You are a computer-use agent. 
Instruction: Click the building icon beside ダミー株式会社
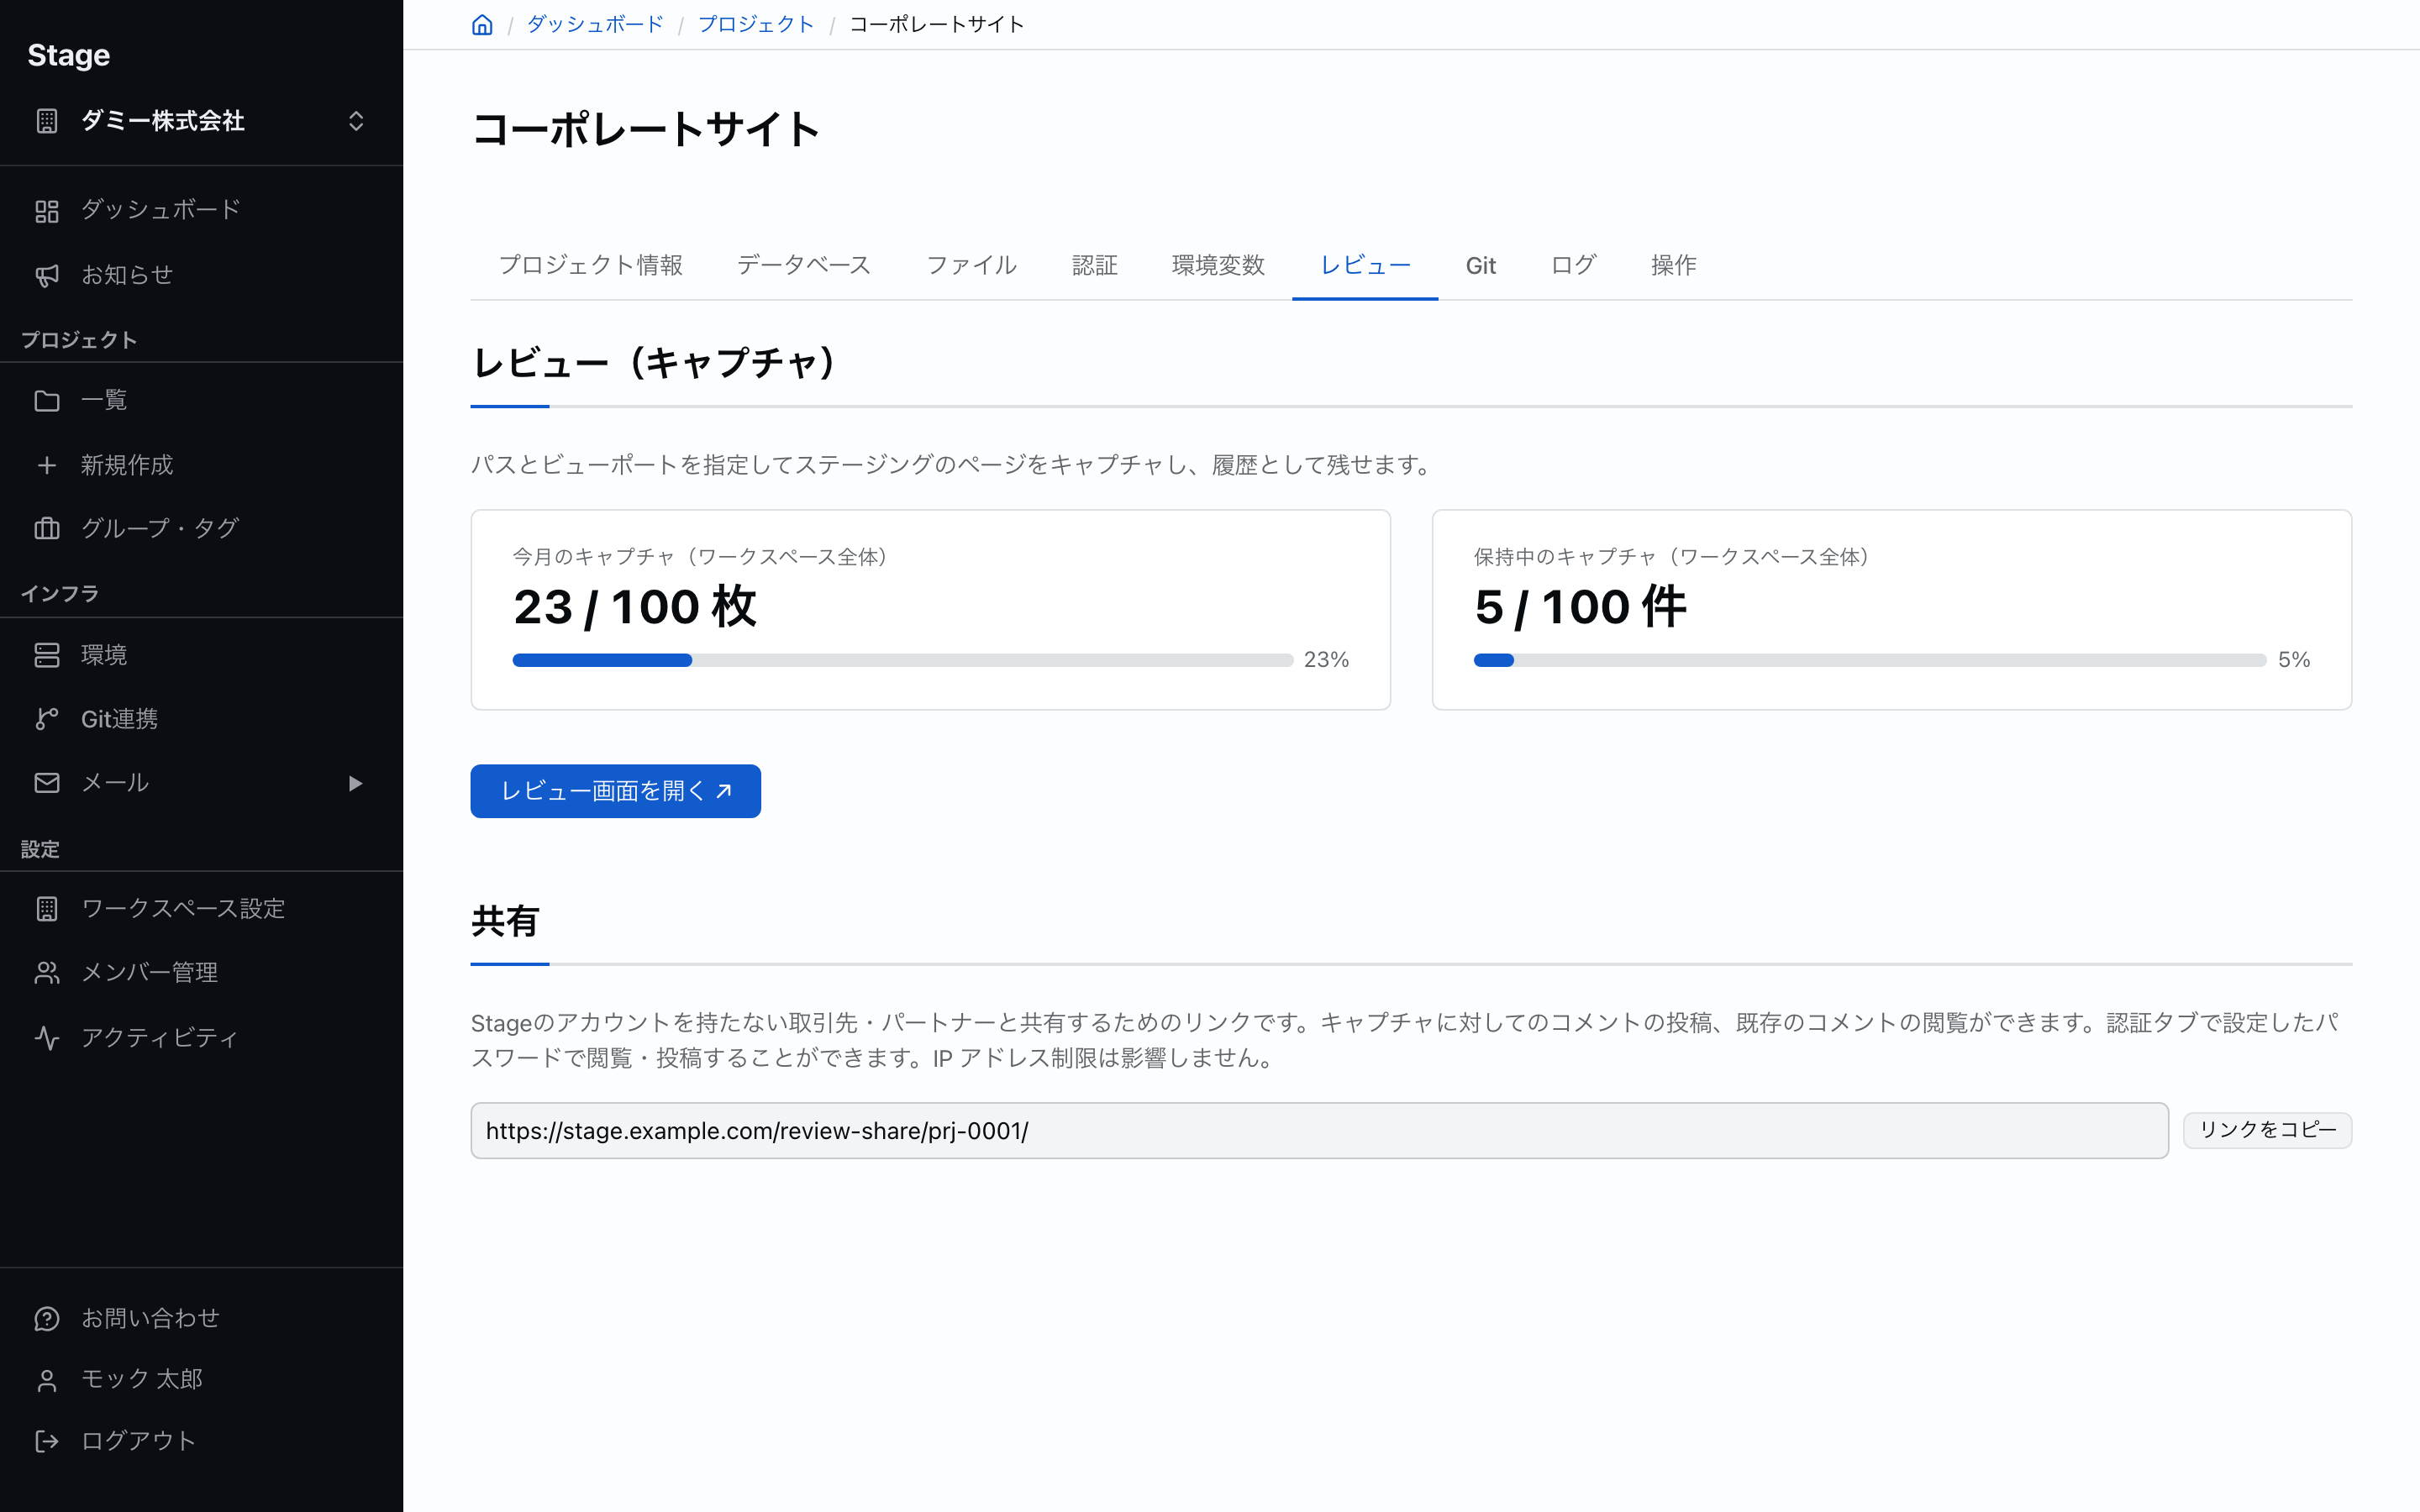[x=47, y=121]
